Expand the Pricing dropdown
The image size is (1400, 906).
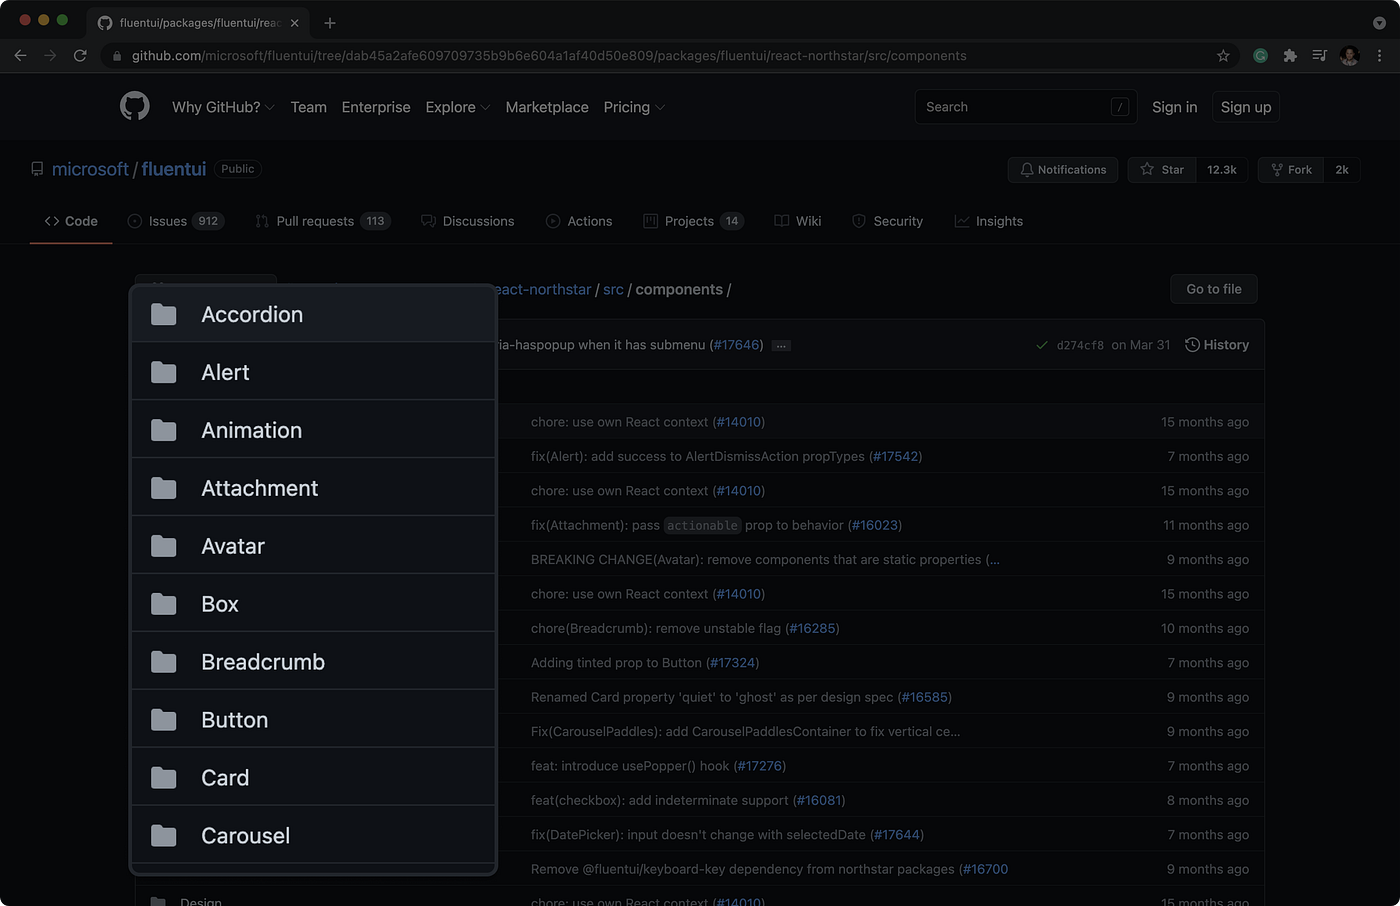point(633,107)
